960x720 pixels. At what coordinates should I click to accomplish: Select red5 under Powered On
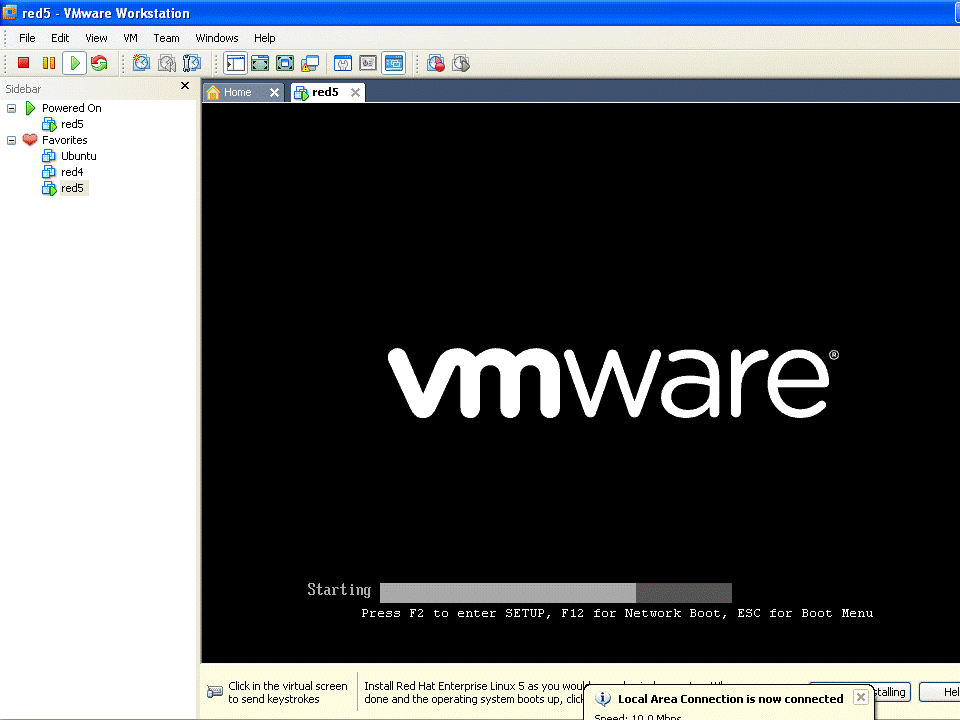72,124
